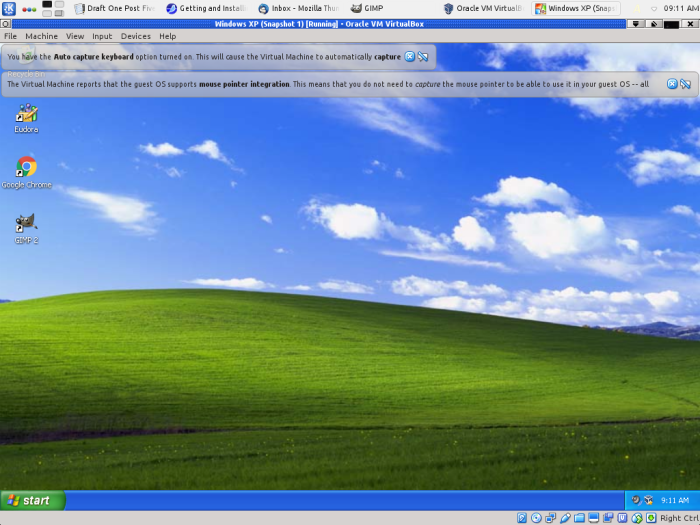Click the keyboard capture green arrow icon
The width and height of the screenshot is (700, 525).
tap(651, 518)
